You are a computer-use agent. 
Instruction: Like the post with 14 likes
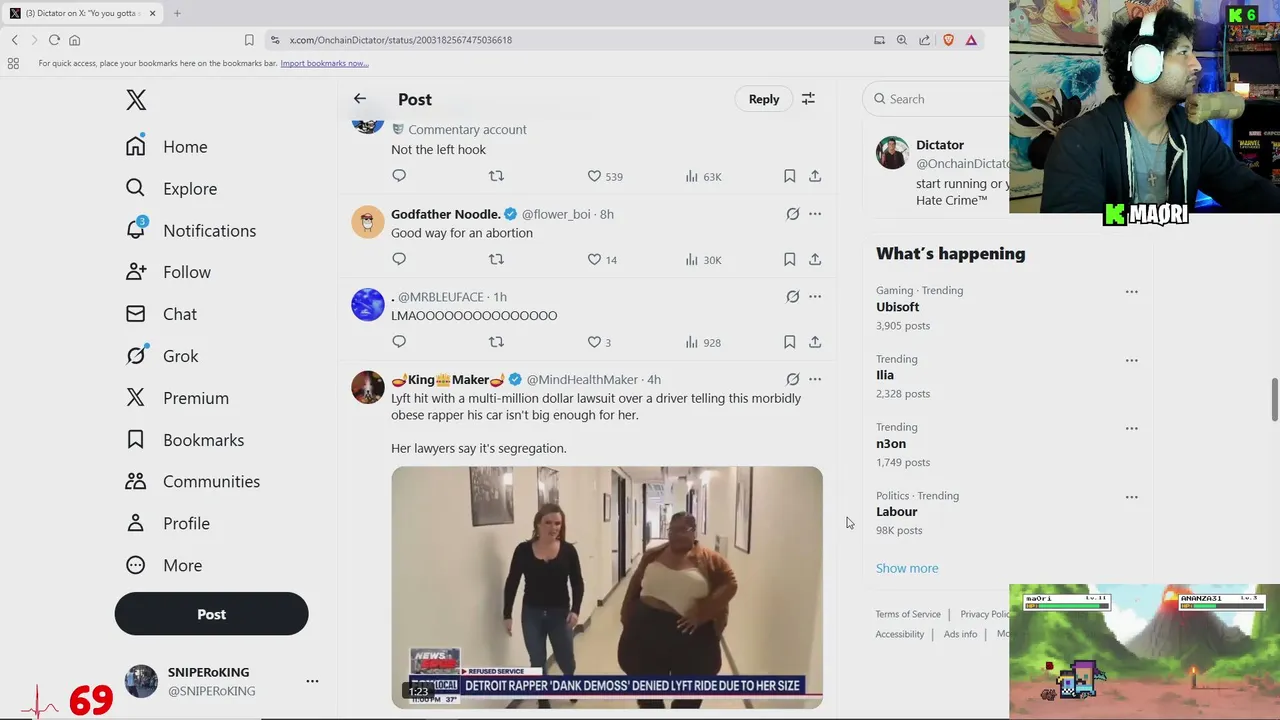(x=602, y=259)
